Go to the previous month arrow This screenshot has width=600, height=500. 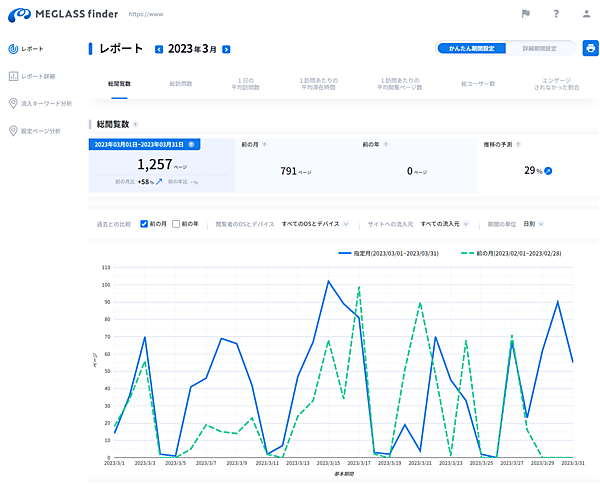coord(159,49)
